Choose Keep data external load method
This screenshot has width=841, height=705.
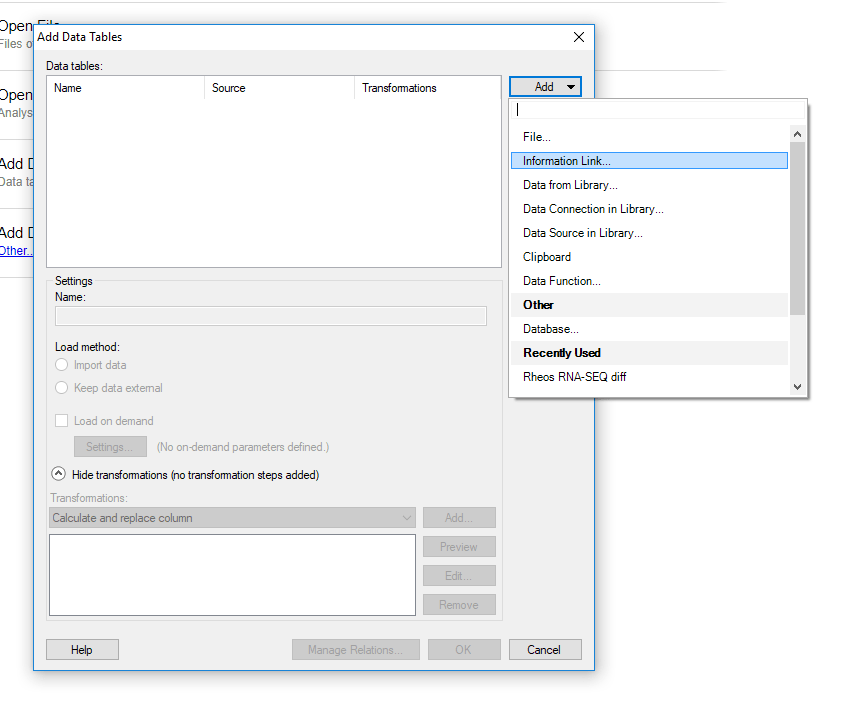click(62, 388)
